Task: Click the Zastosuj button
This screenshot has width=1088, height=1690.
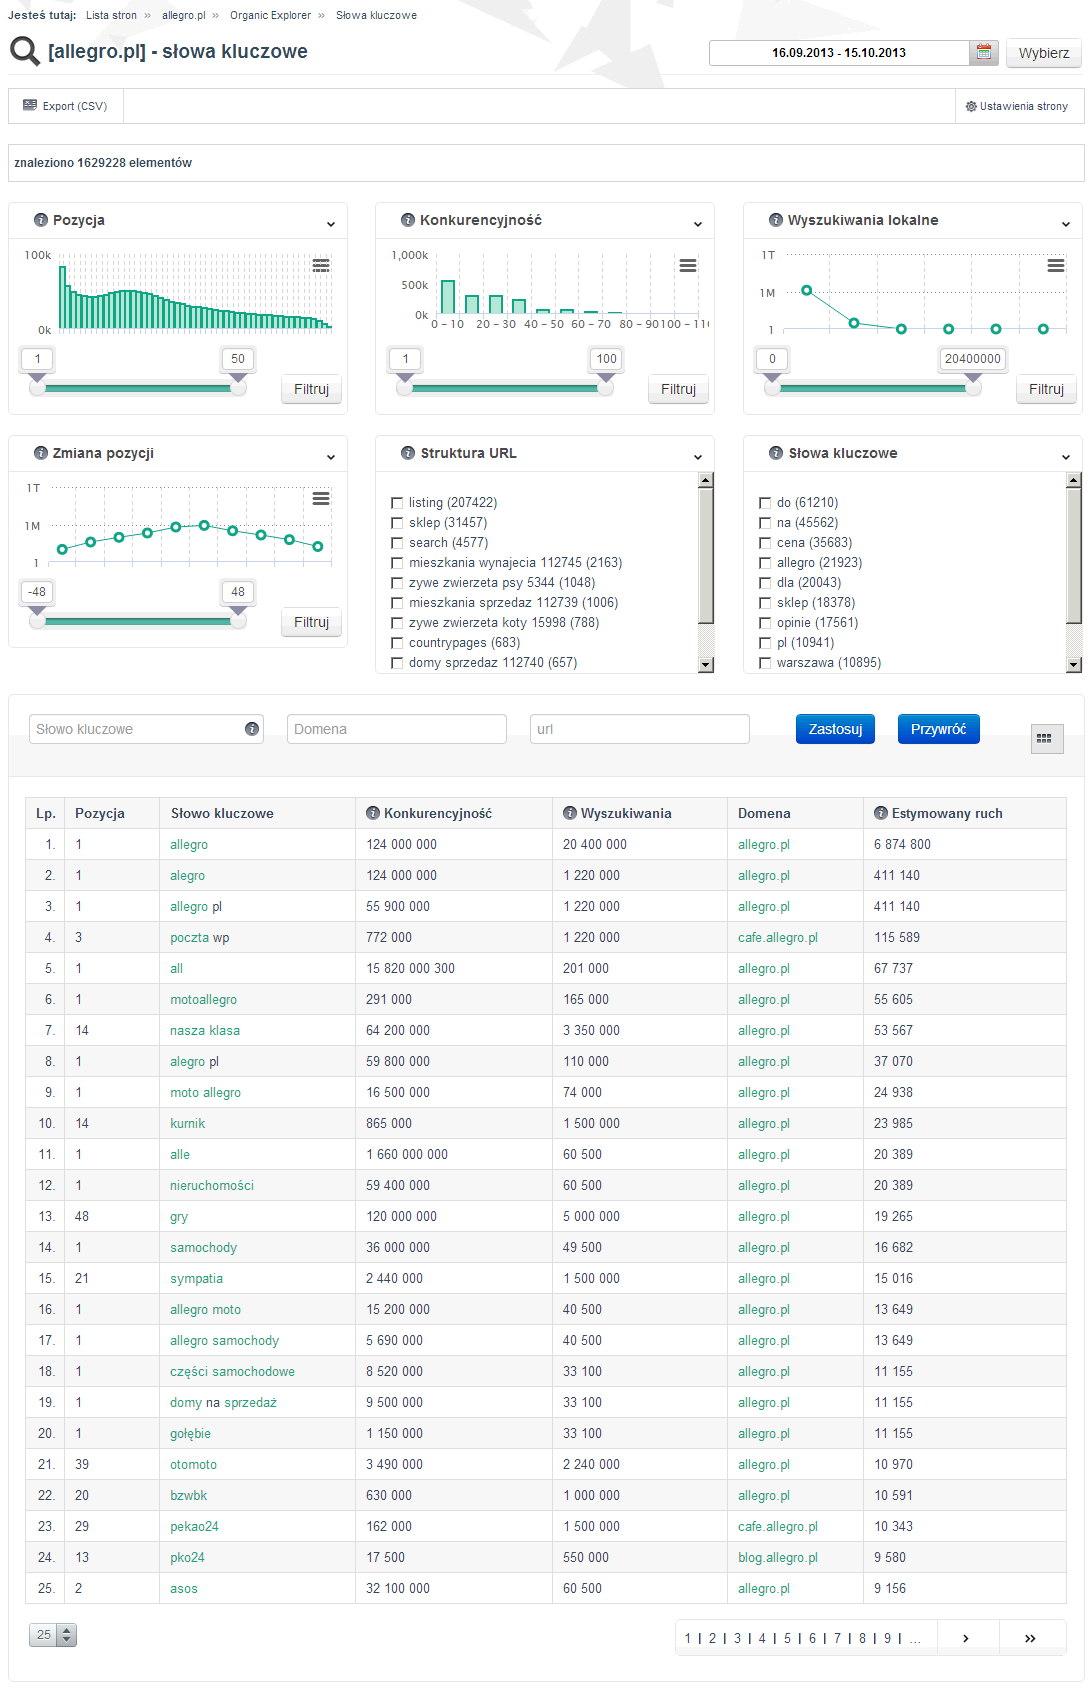Action: (x=836, y=729)
